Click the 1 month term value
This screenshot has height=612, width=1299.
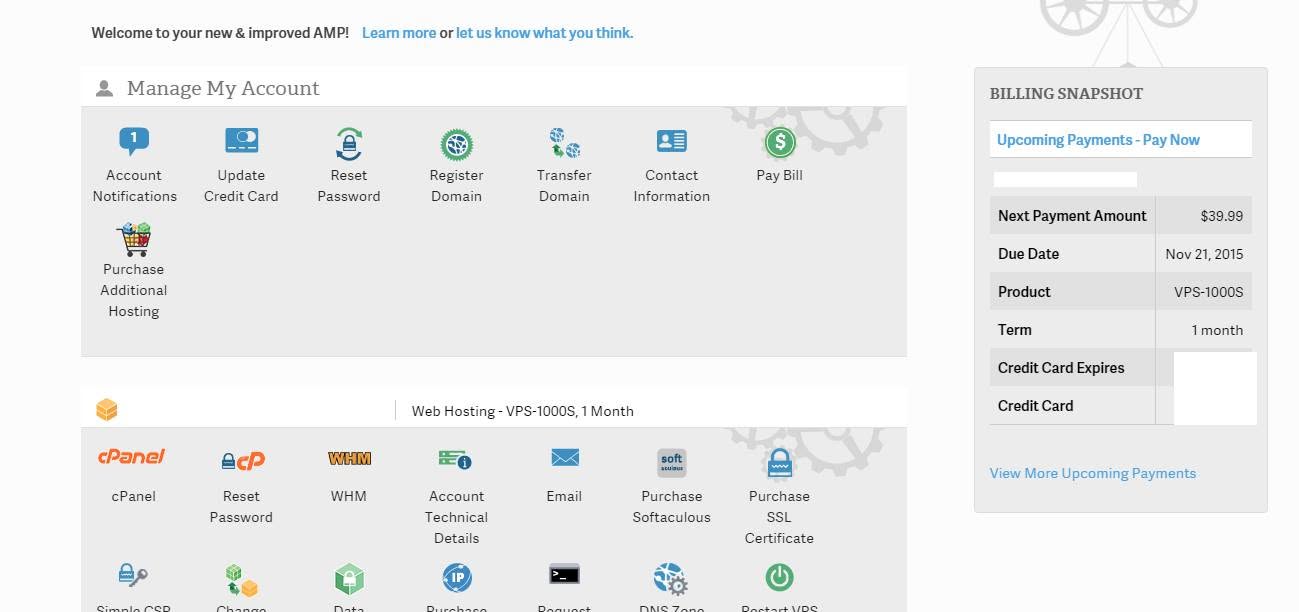point(1217,330)
